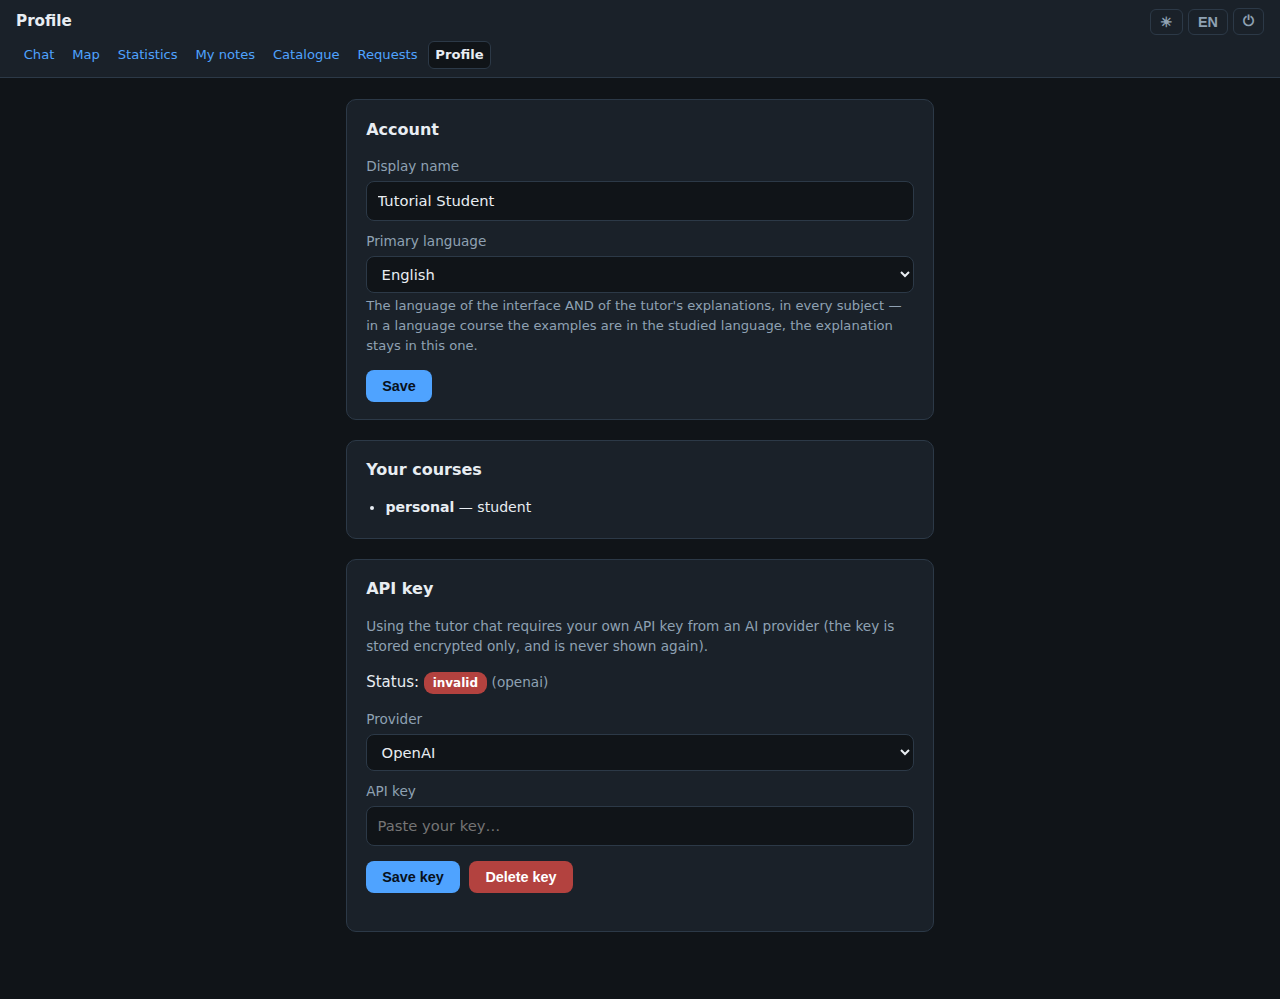Click the Profile page title
This screenshot has width=1280, height=999.
[x=44, y=20]
